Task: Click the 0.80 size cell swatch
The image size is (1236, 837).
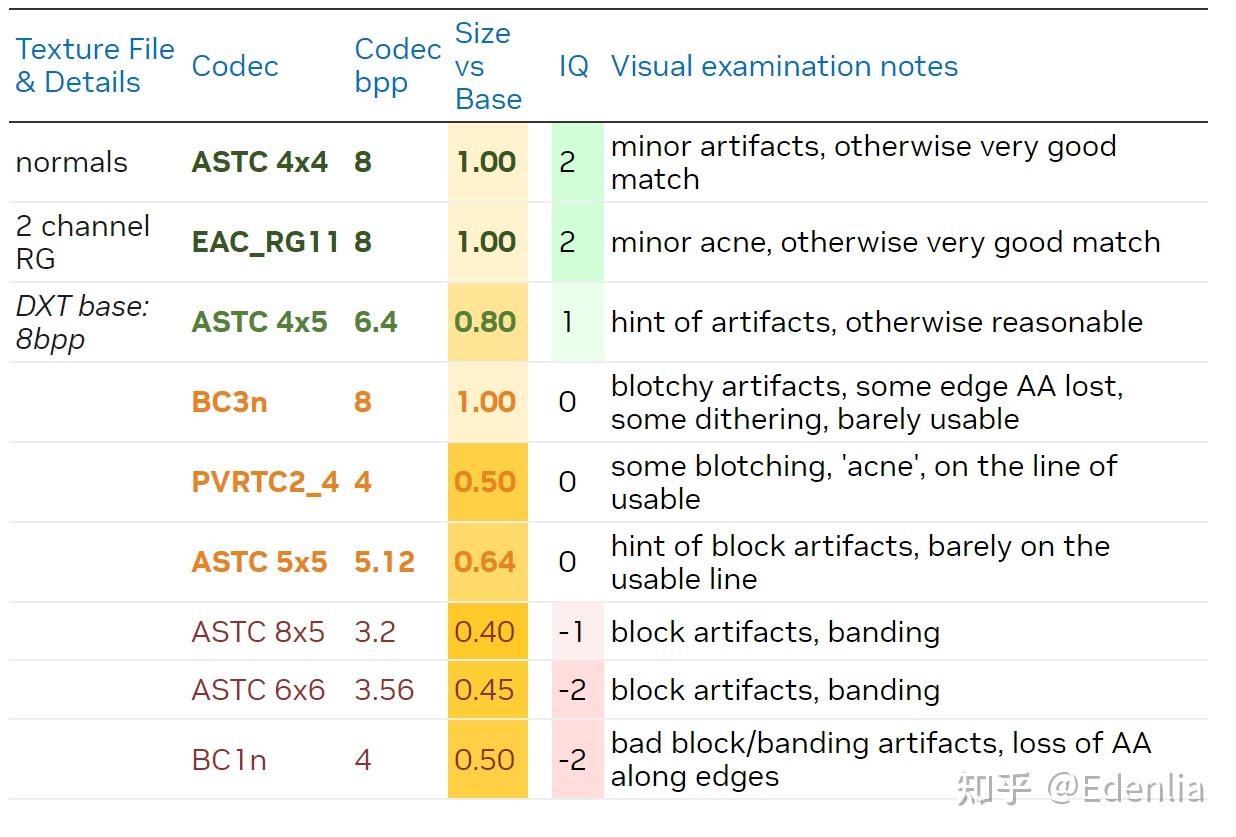Action: pos(487,322)
